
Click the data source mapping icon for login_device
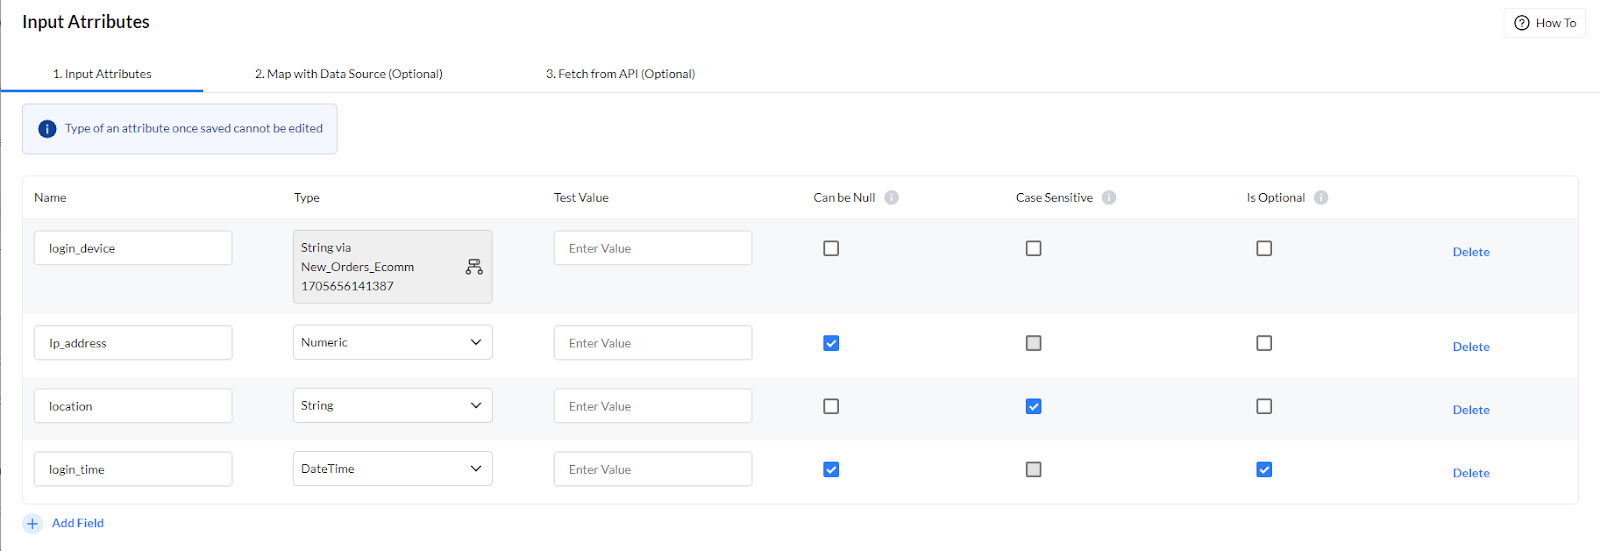pos(474,267)
